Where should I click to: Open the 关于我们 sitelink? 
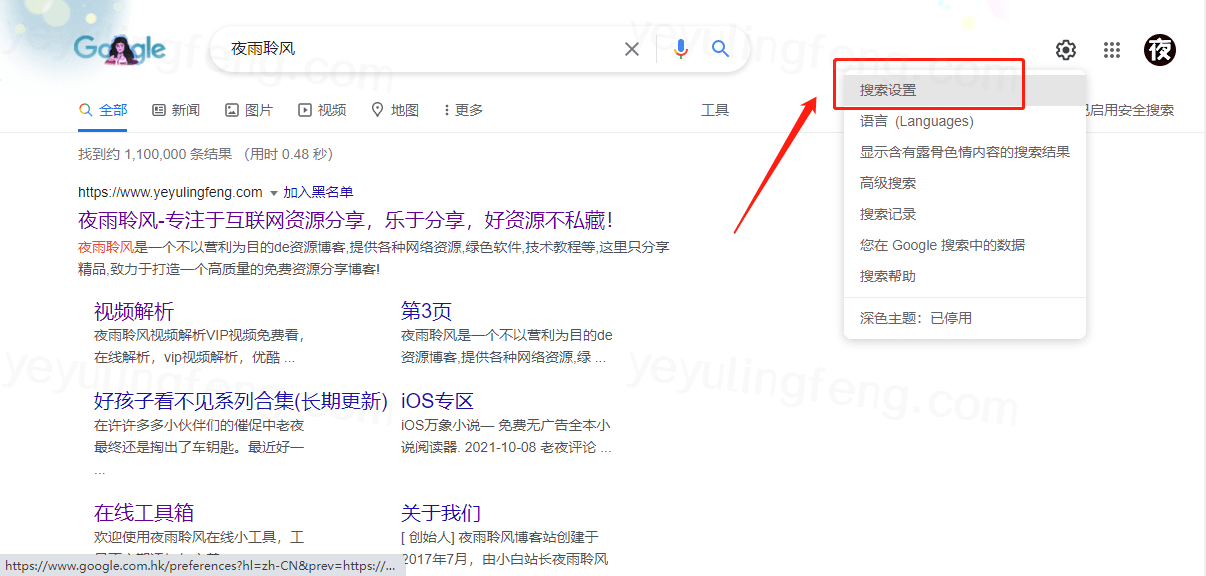(441, 513)
